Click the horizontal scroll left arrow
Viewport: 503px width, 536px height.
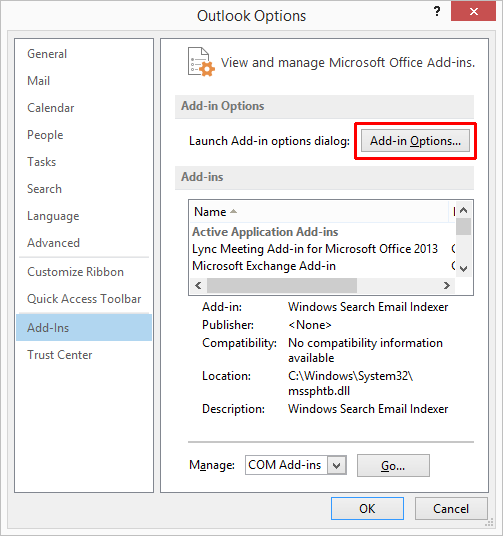pyautogui.click(x=198, y=285)
